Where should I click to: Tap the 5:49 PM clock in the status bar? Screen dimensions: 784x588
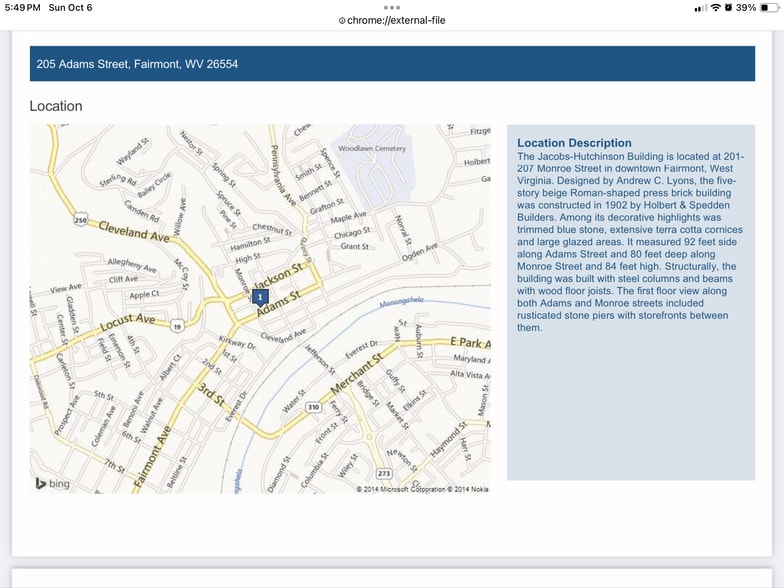coord(21,7)
